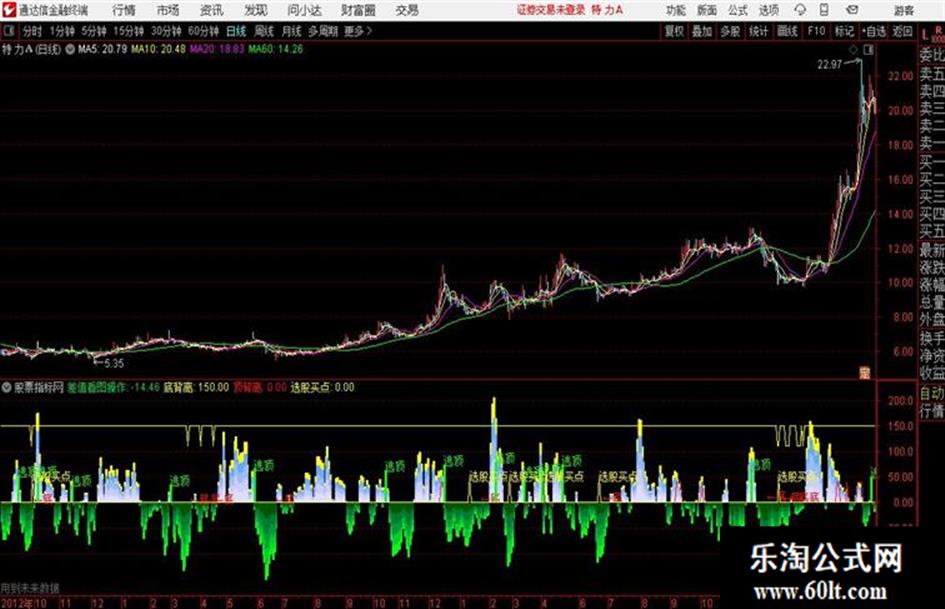This screenshot has width=945, height=609.
Task: Click the diamond icon at chart top-right
Action: tap(853, 50)
